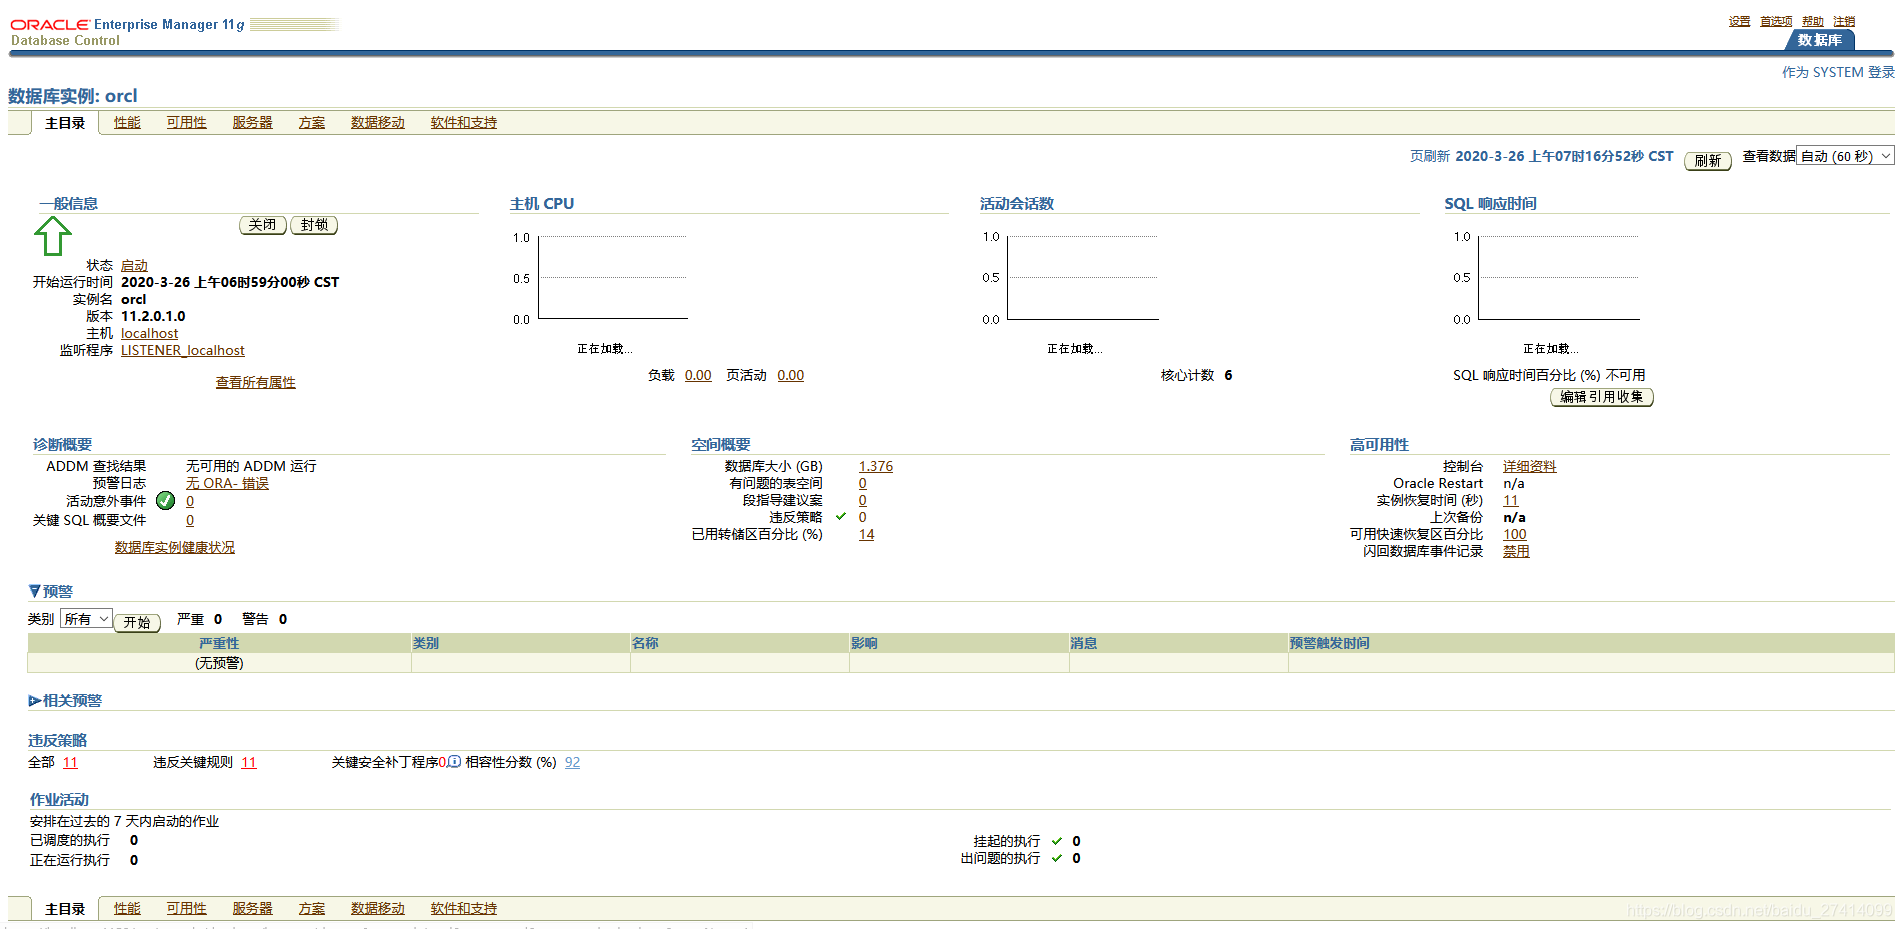Switch to the 性能 tab at top
The width and height of the screenshot is (1902, 929).
pos(127,123)
